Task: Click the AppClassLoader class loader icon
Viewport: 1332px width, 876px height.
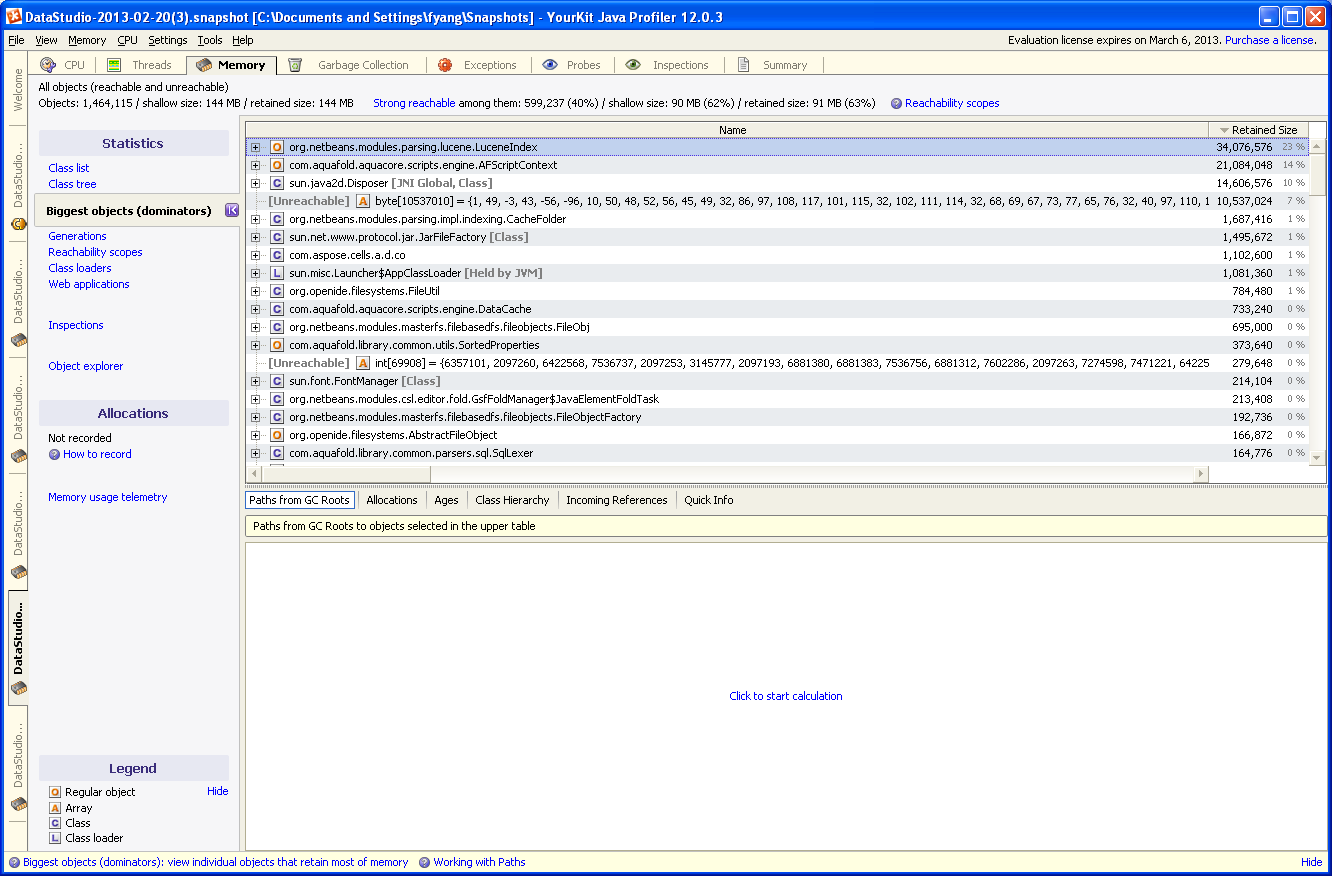Action: coord(277,273)
